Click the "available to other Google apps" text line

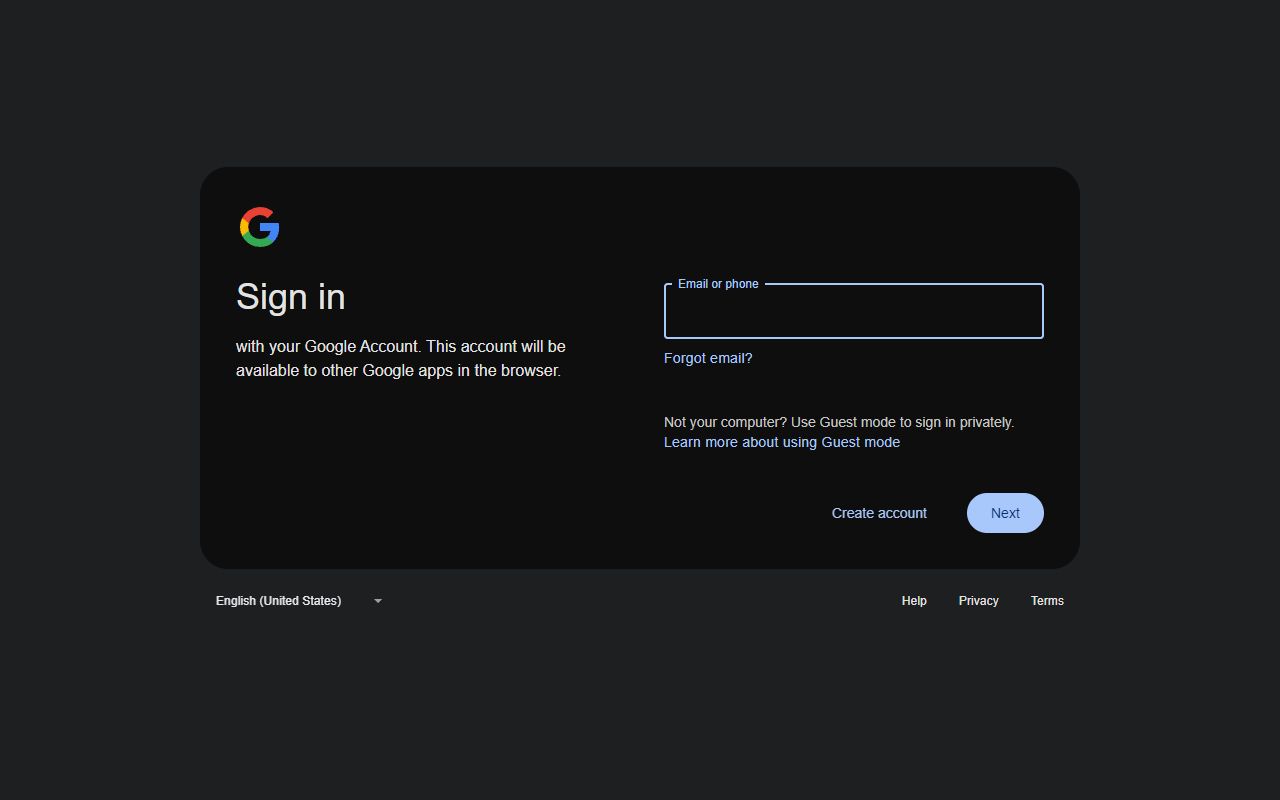click(398, 370)
